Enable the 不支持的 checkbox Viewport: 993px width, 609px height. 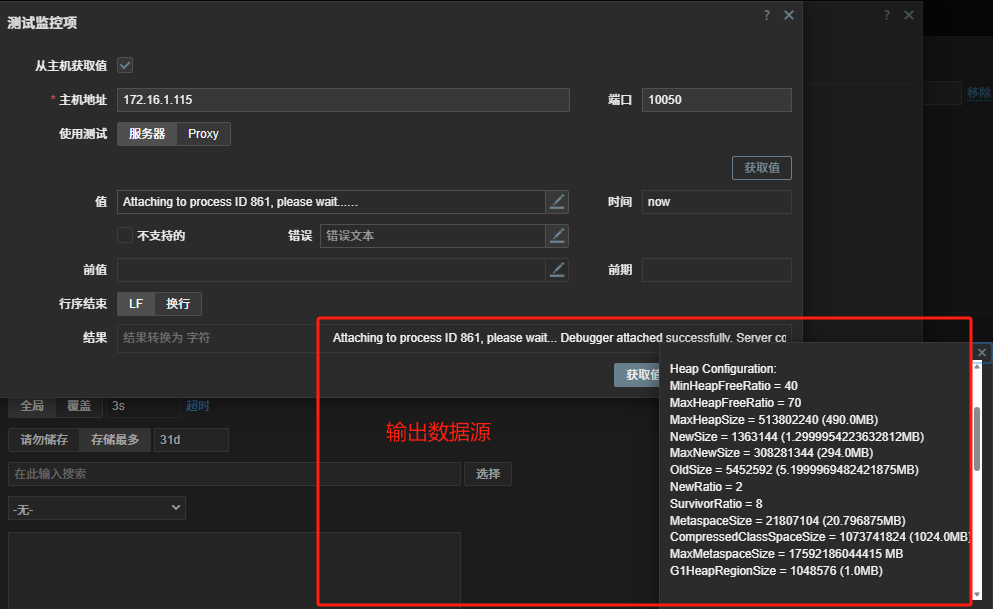point(125,236)
